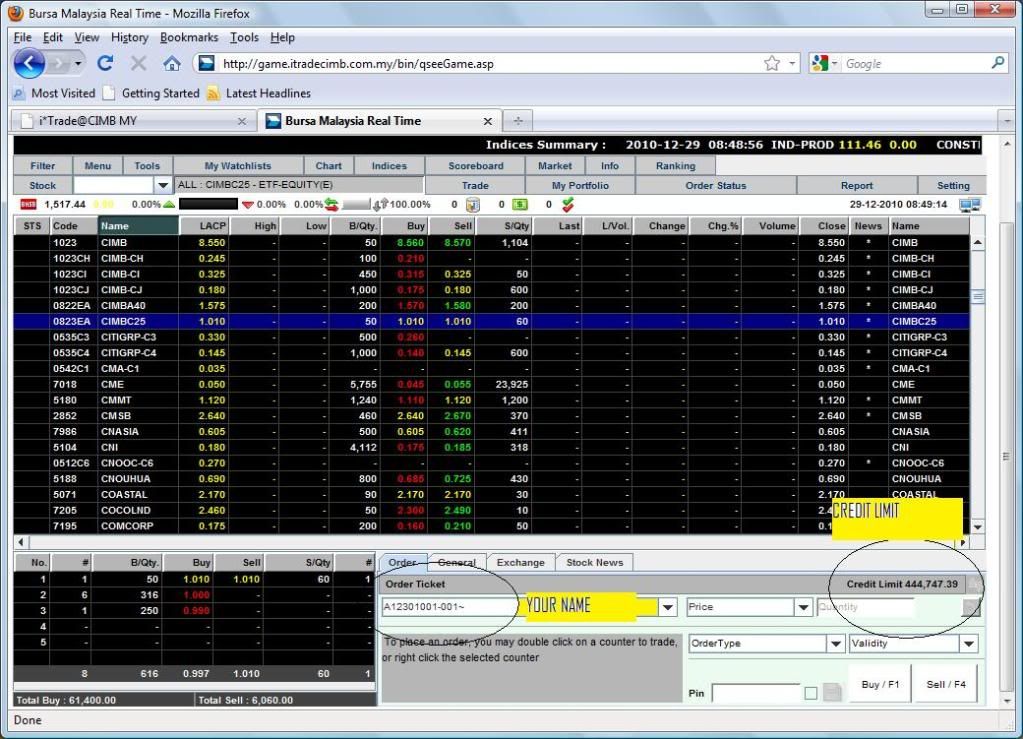Open a new tab with the plus icon

coord(518,121)
